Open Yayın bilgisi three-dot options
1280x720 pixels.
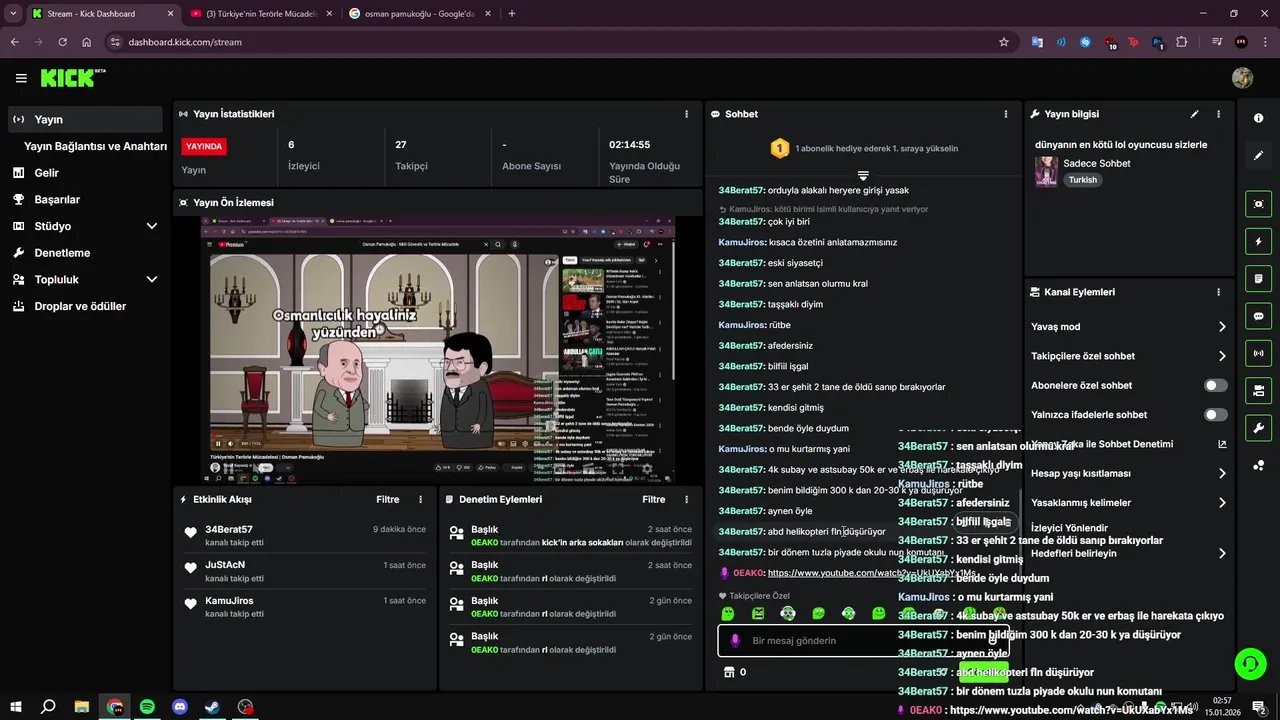coord(1218,114)
